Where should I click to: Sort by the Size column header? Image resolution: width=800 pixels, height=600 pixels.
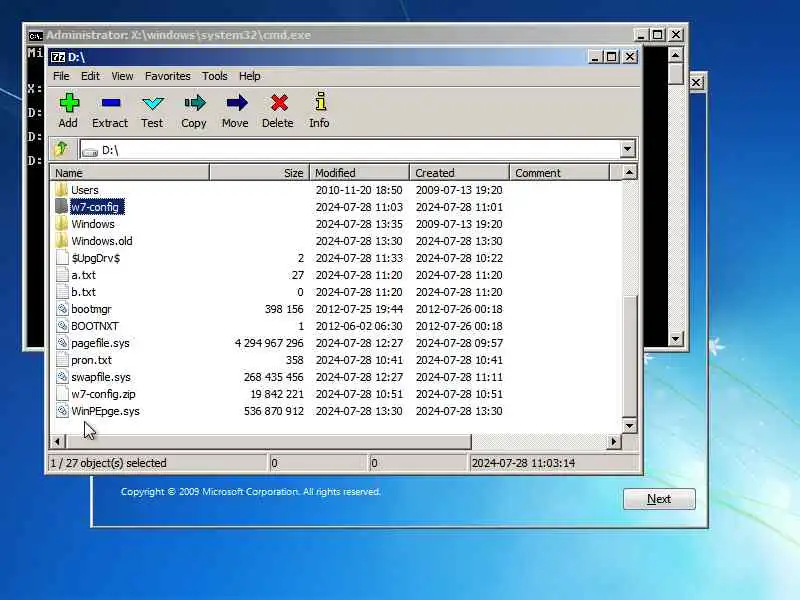pos(260,172)
